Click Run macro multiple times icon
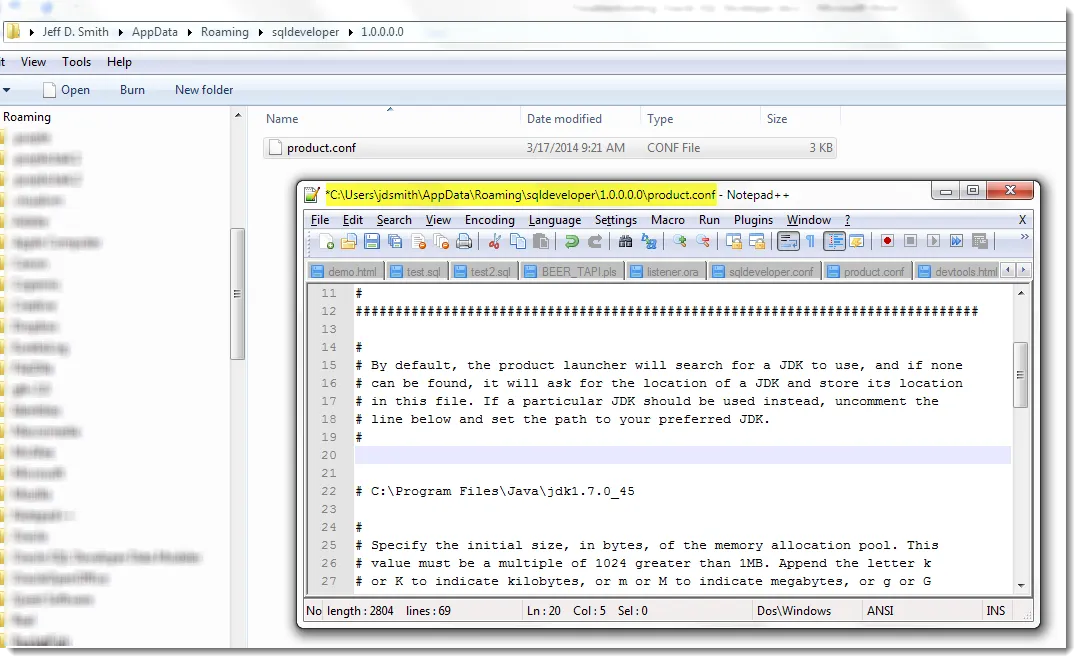1081x663 pixels. tap(956, 241)
